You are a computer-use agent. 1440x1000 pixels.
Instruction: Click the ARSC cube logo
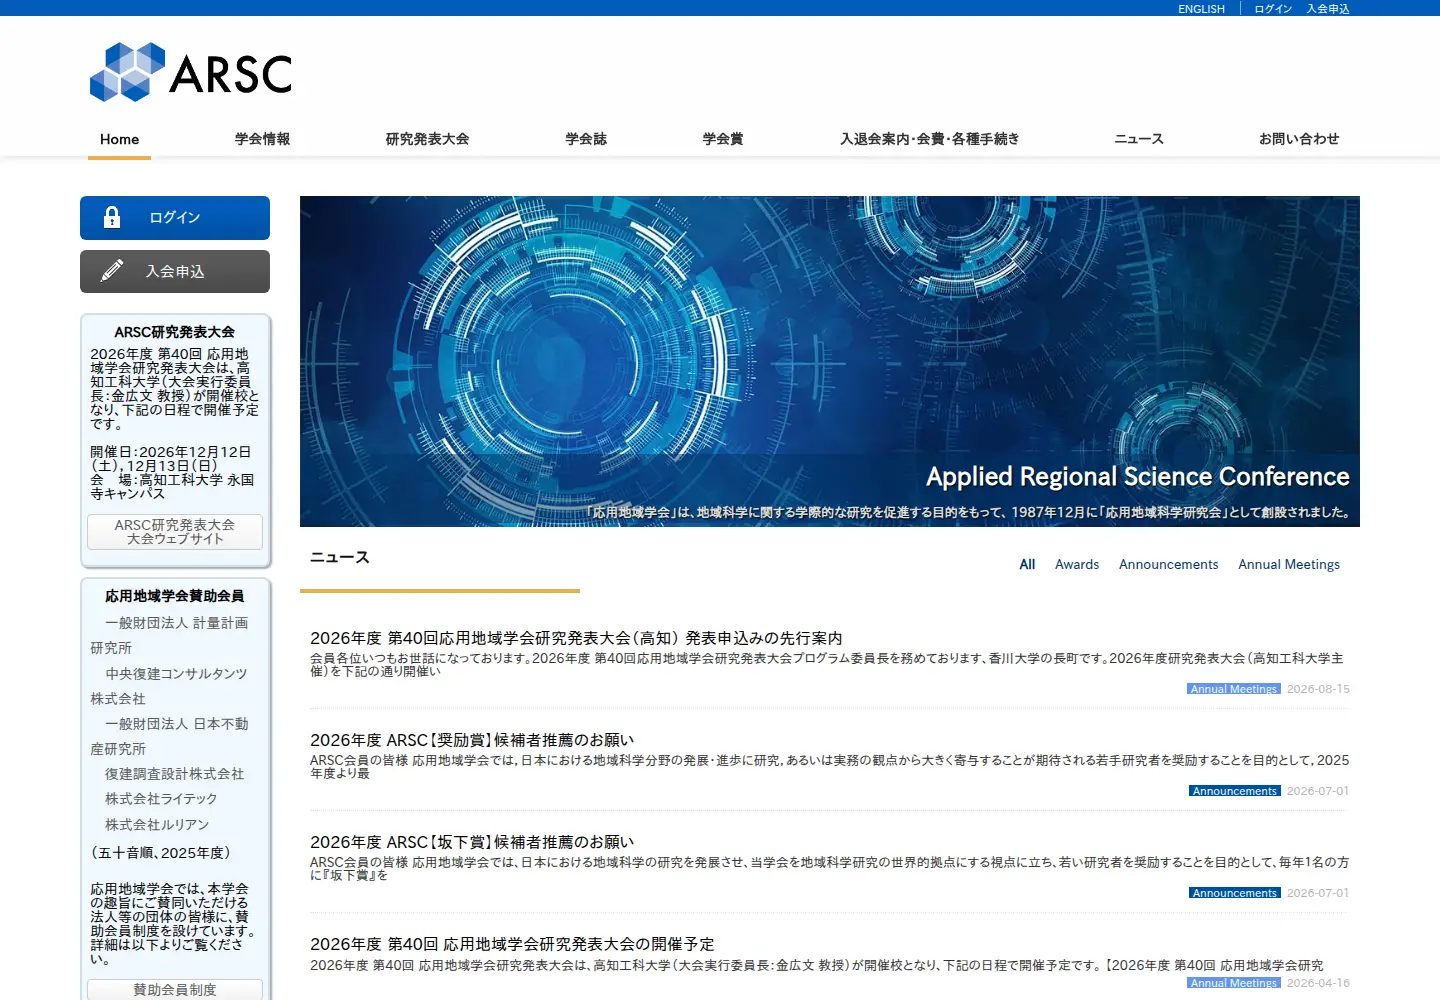191,72
